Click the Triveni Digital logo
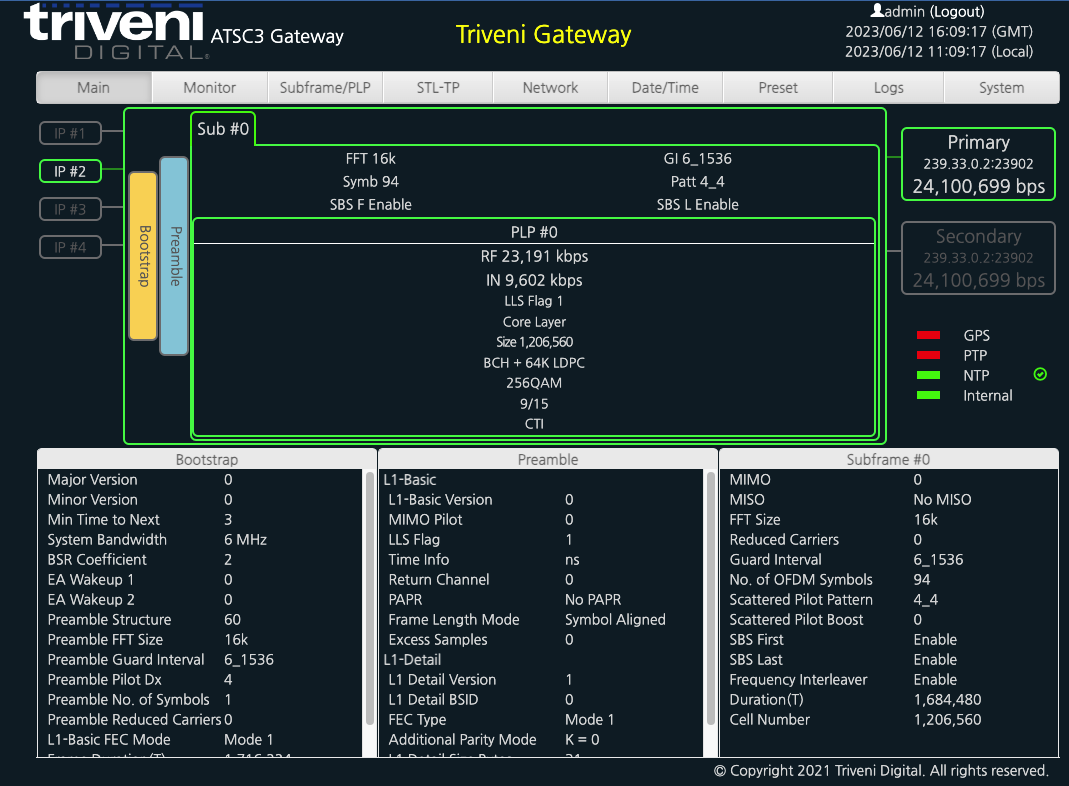The width and height of the screenshot is (1069, 786). point(114,31)
